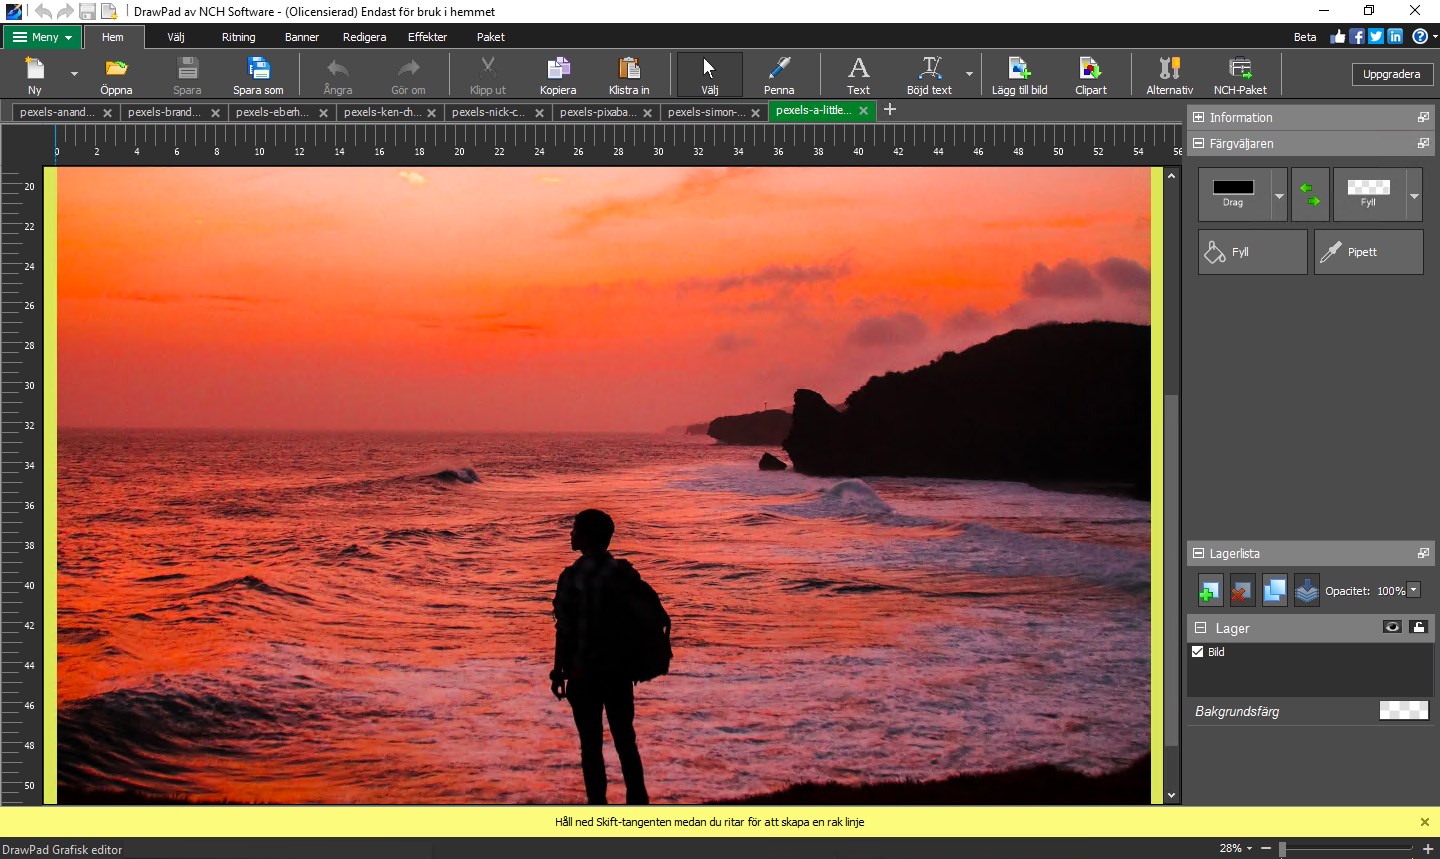The image size is (1440, 859).
Task: Delete the selected layer icon
Action: tap(1242, 591)
